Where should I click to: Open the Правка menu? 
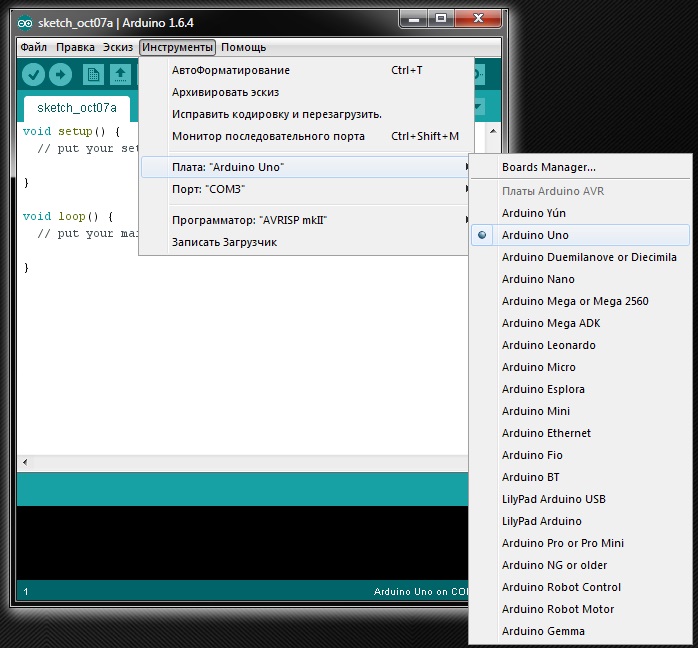(75, 47)
